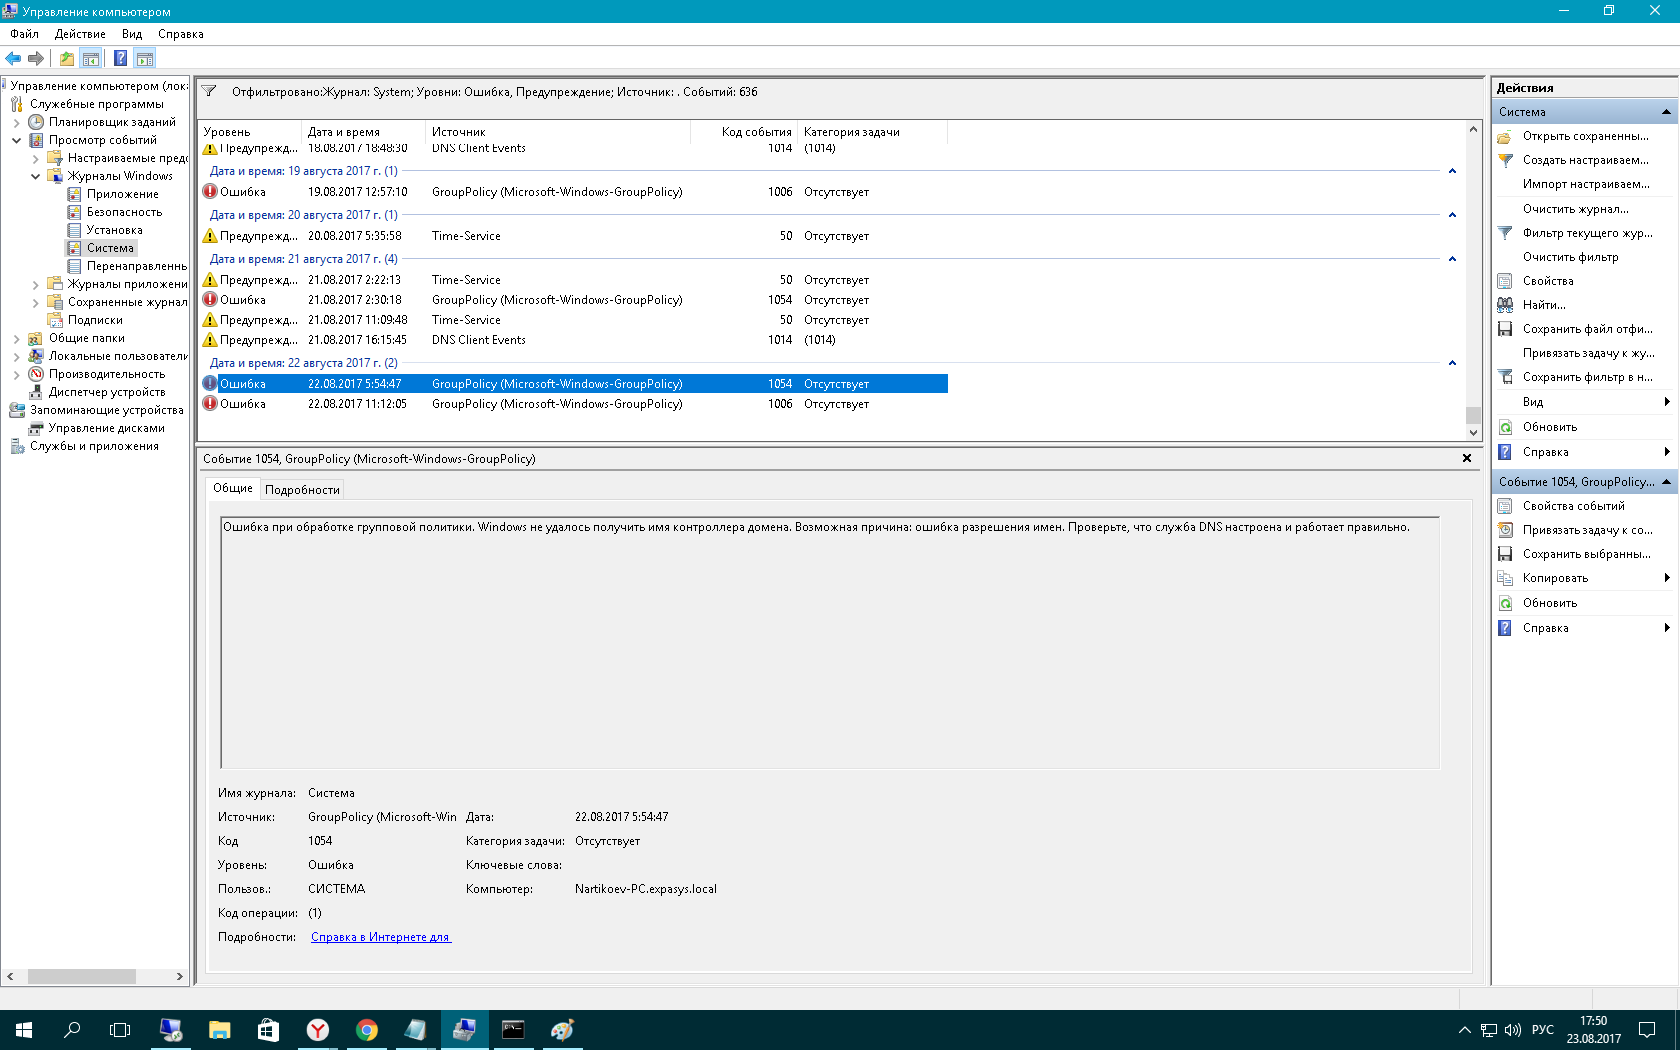The image size is (1680, 1050).
Task: Select the 22.08.2017 11:12:05 error event
Action: [x=574, y=404]
